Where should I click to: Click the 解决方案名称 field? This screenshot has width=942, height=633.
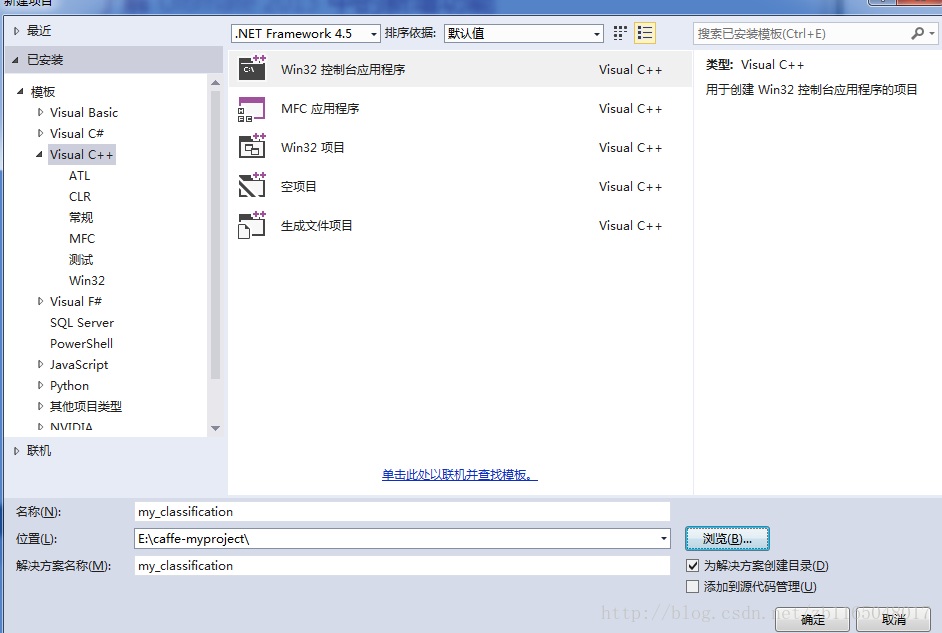click(402, 566)
